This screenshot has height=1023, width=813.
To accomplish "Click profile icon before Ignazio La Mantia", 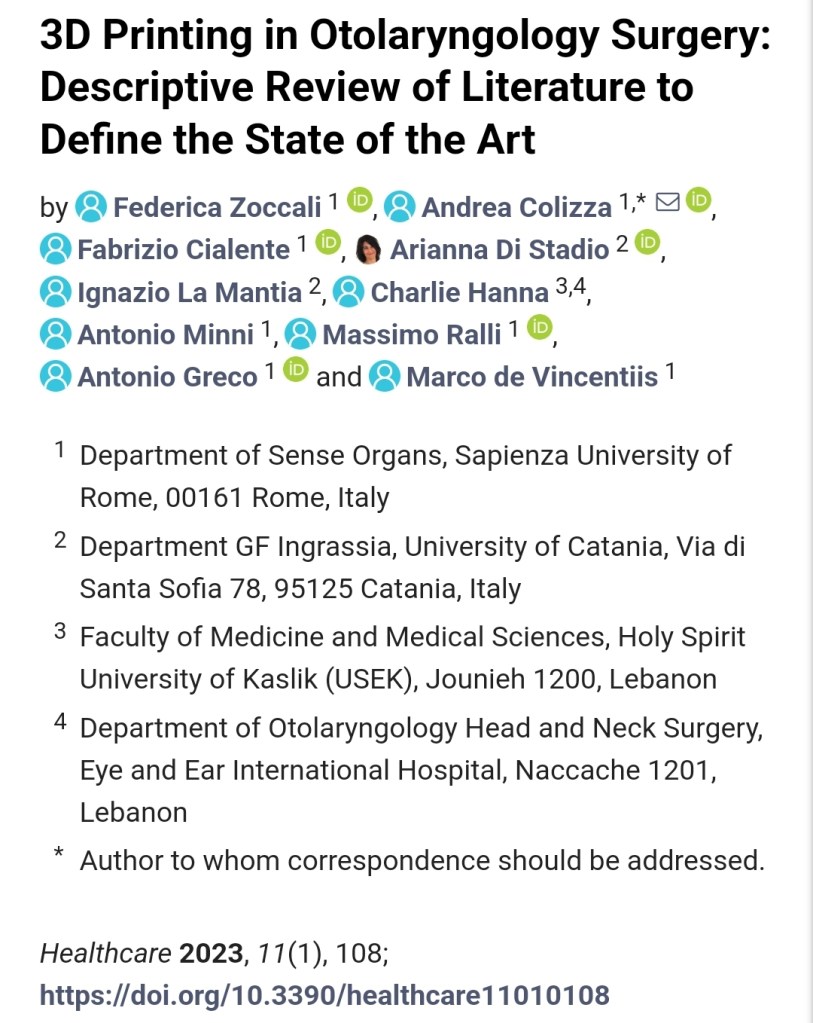I will click(x=56, y=292).
